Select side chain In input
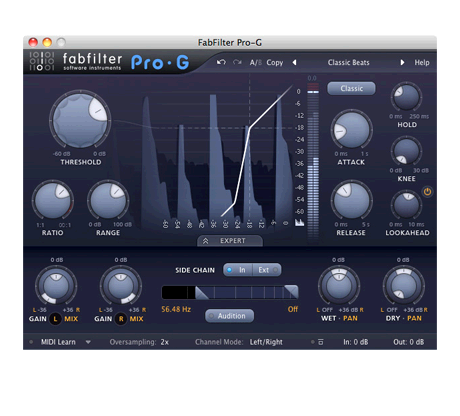 point(238,270)
